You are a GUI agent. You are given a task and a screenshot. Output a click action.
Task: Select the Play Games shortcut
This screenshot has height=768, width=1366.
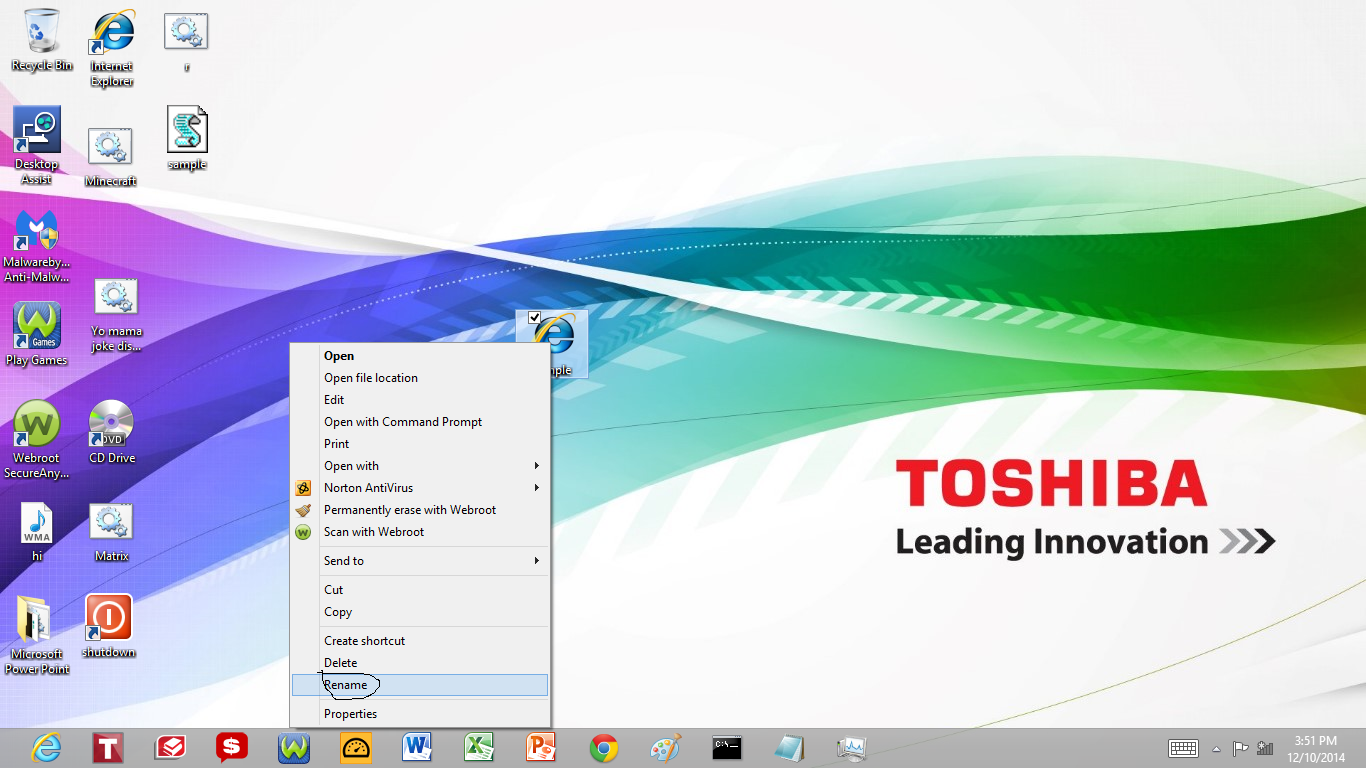point(37,334)
